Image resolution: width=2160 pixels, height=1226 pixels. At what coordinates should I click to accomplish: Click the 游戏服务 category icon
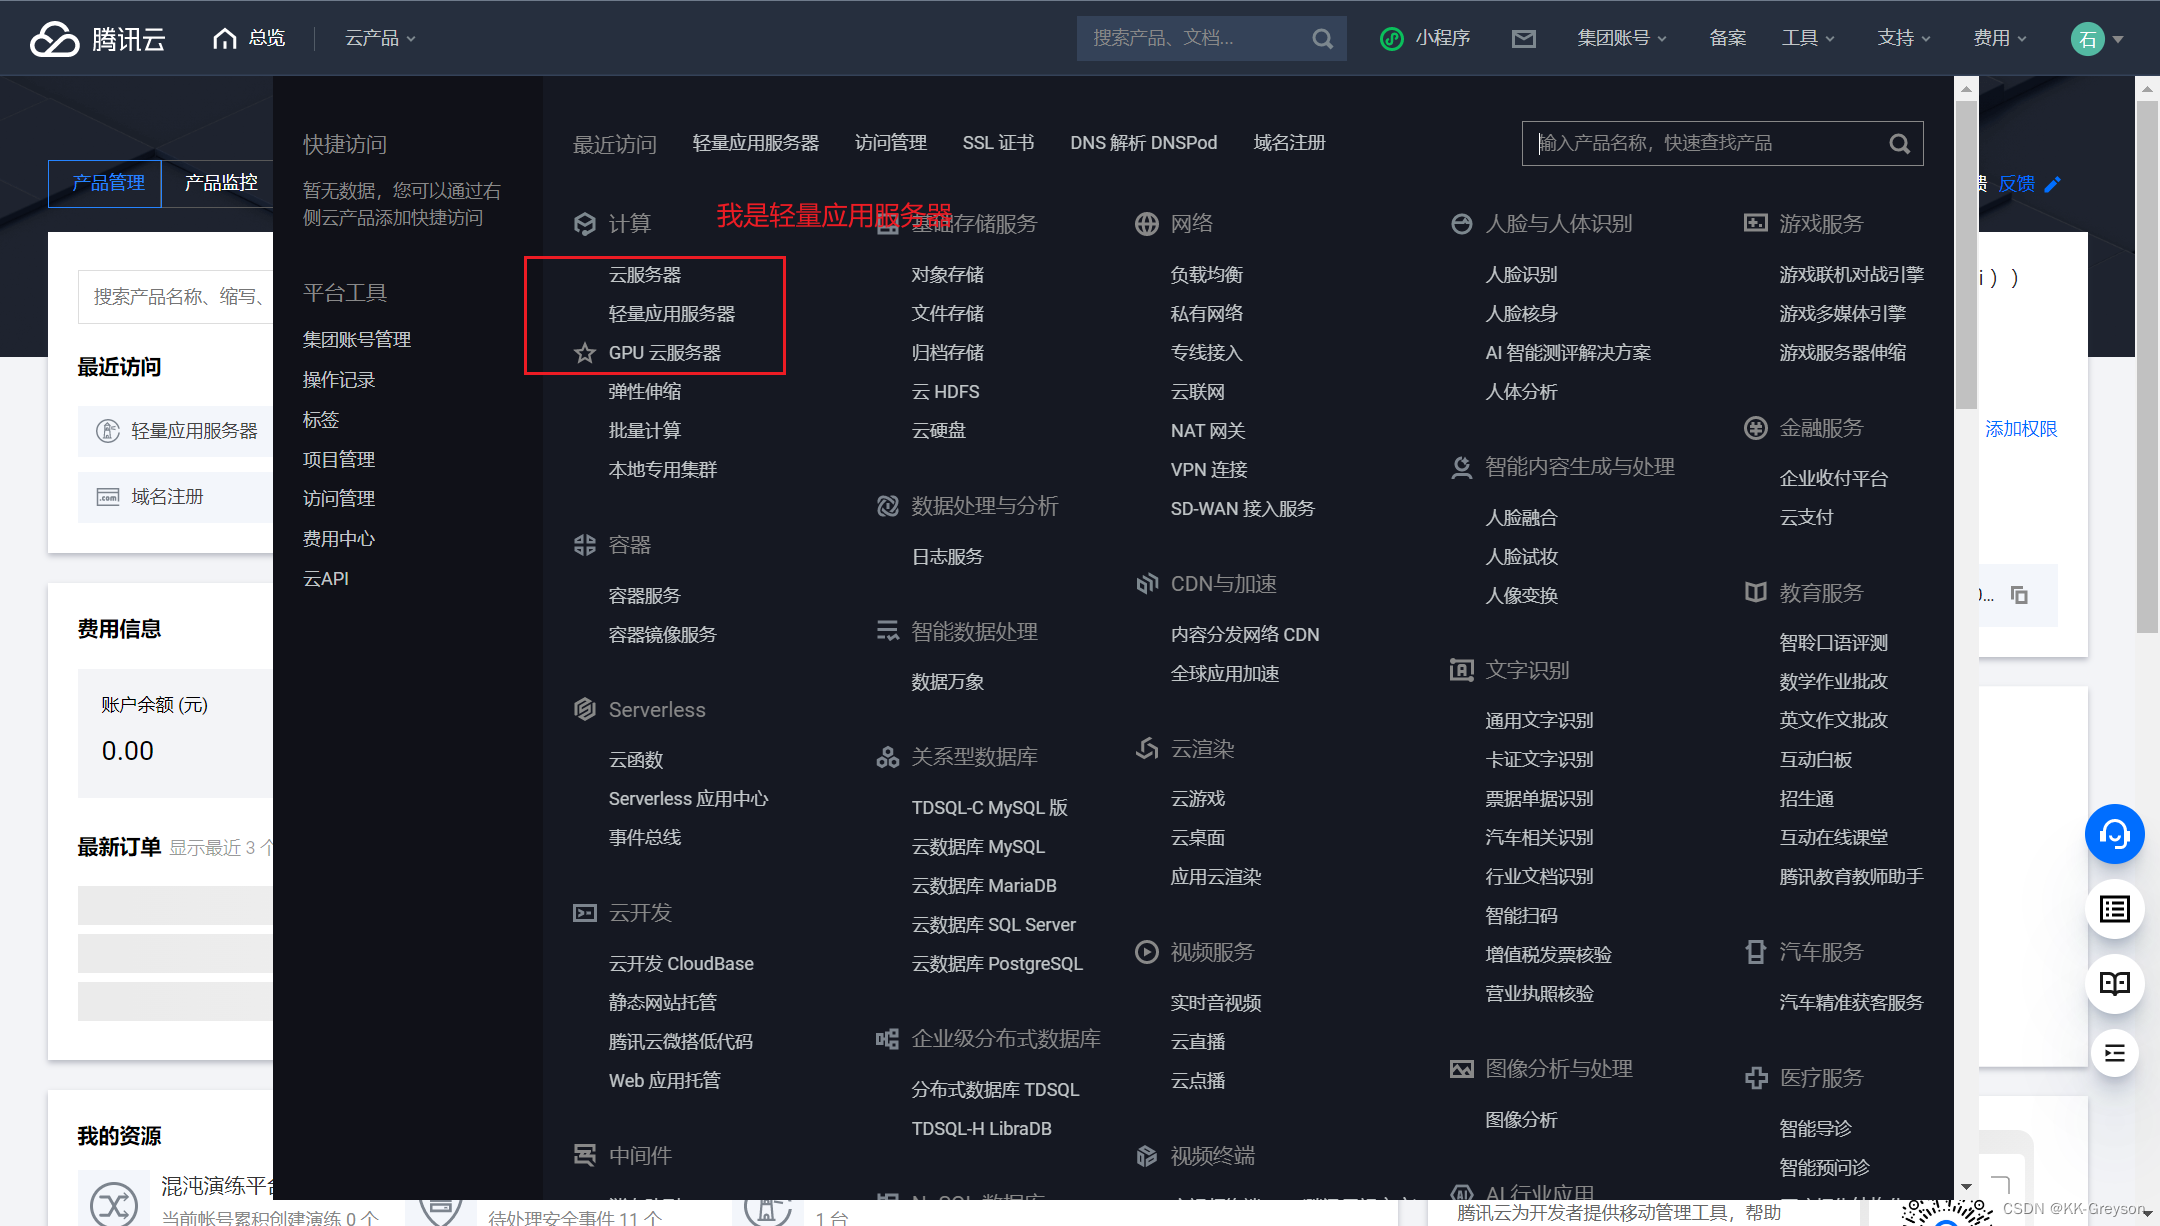[x=1755, y=223]
